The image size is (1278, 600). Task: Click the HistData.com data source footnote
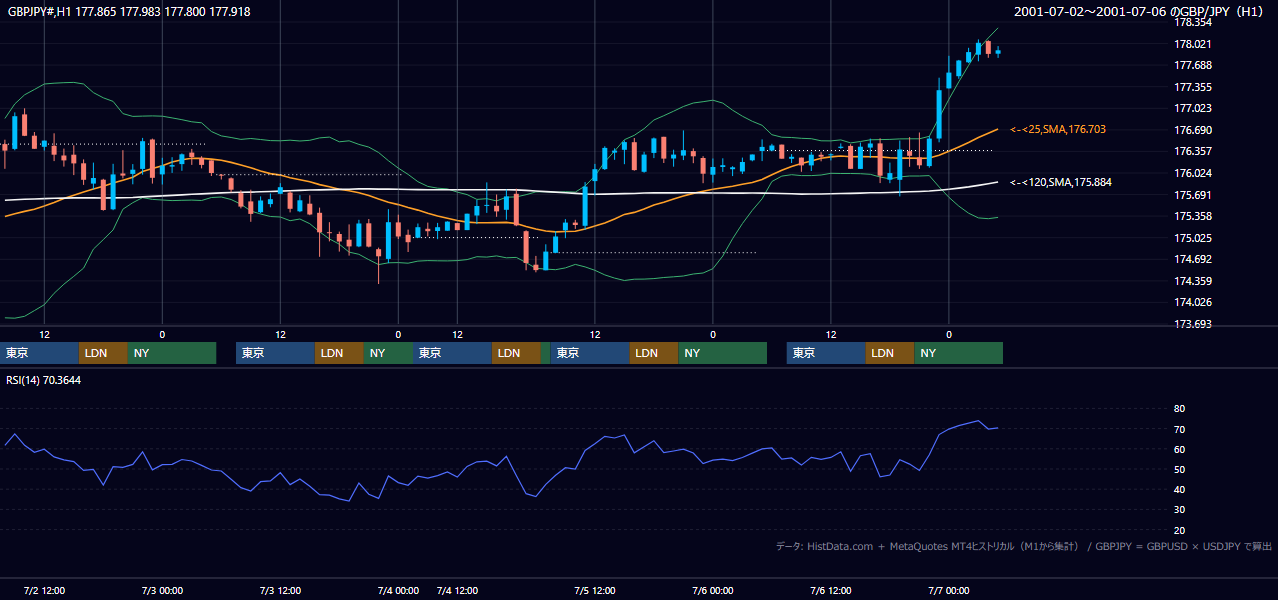(1024, 547)
